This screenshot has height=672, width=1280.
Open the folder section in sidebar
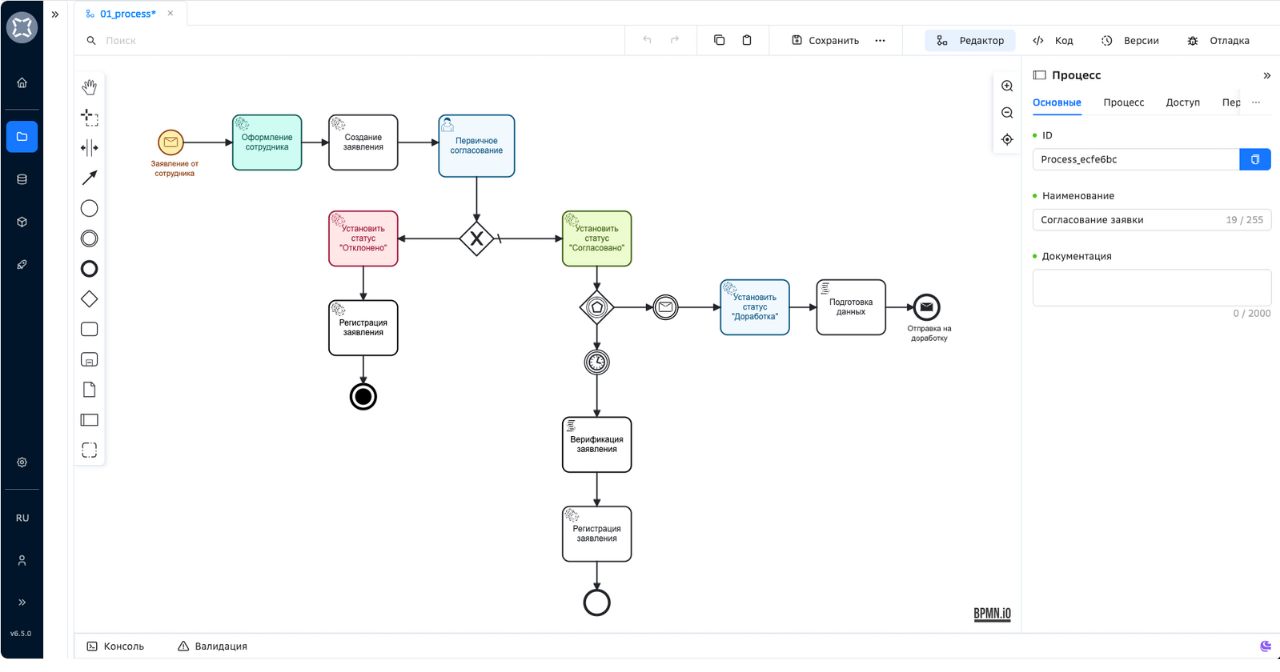(x=22, y=136)
